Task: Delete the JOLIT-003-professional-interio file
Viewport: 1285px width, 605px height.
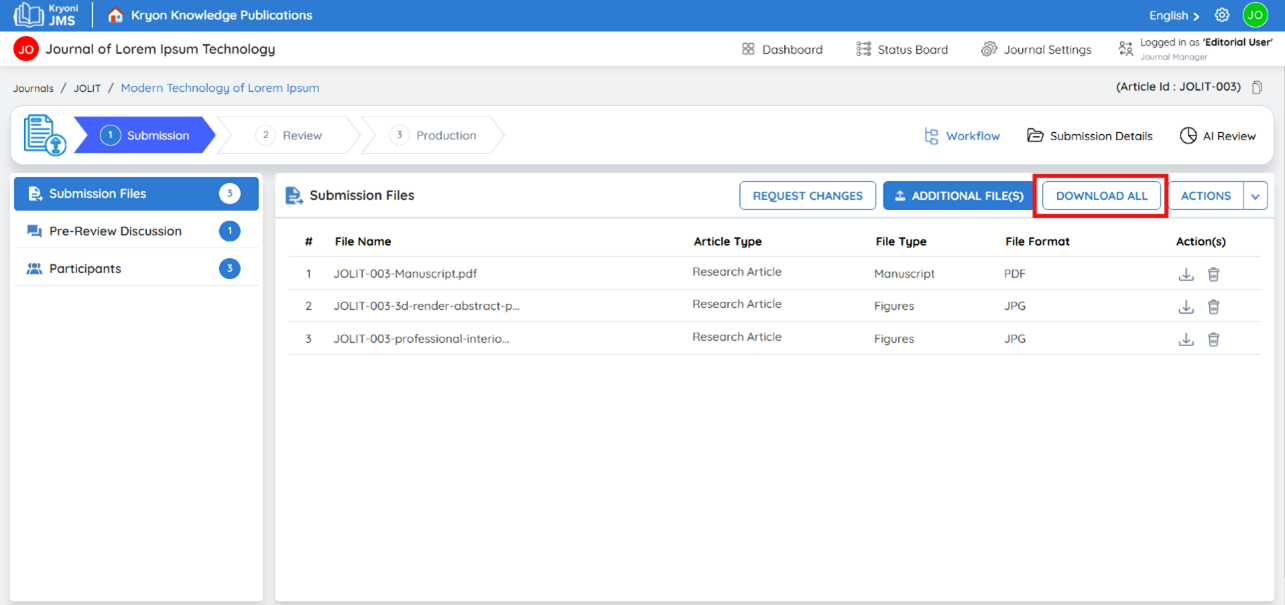Action: 1213,339
